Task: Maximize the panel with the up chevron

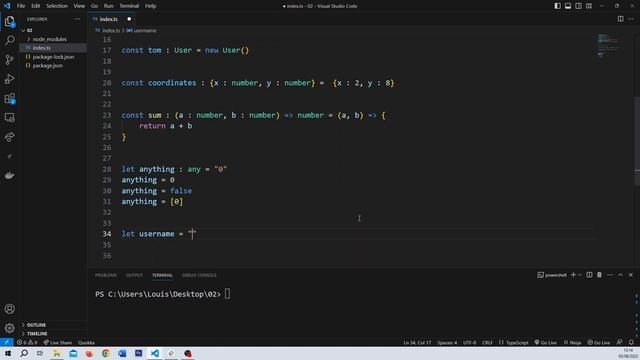Action: pos(620,275)
